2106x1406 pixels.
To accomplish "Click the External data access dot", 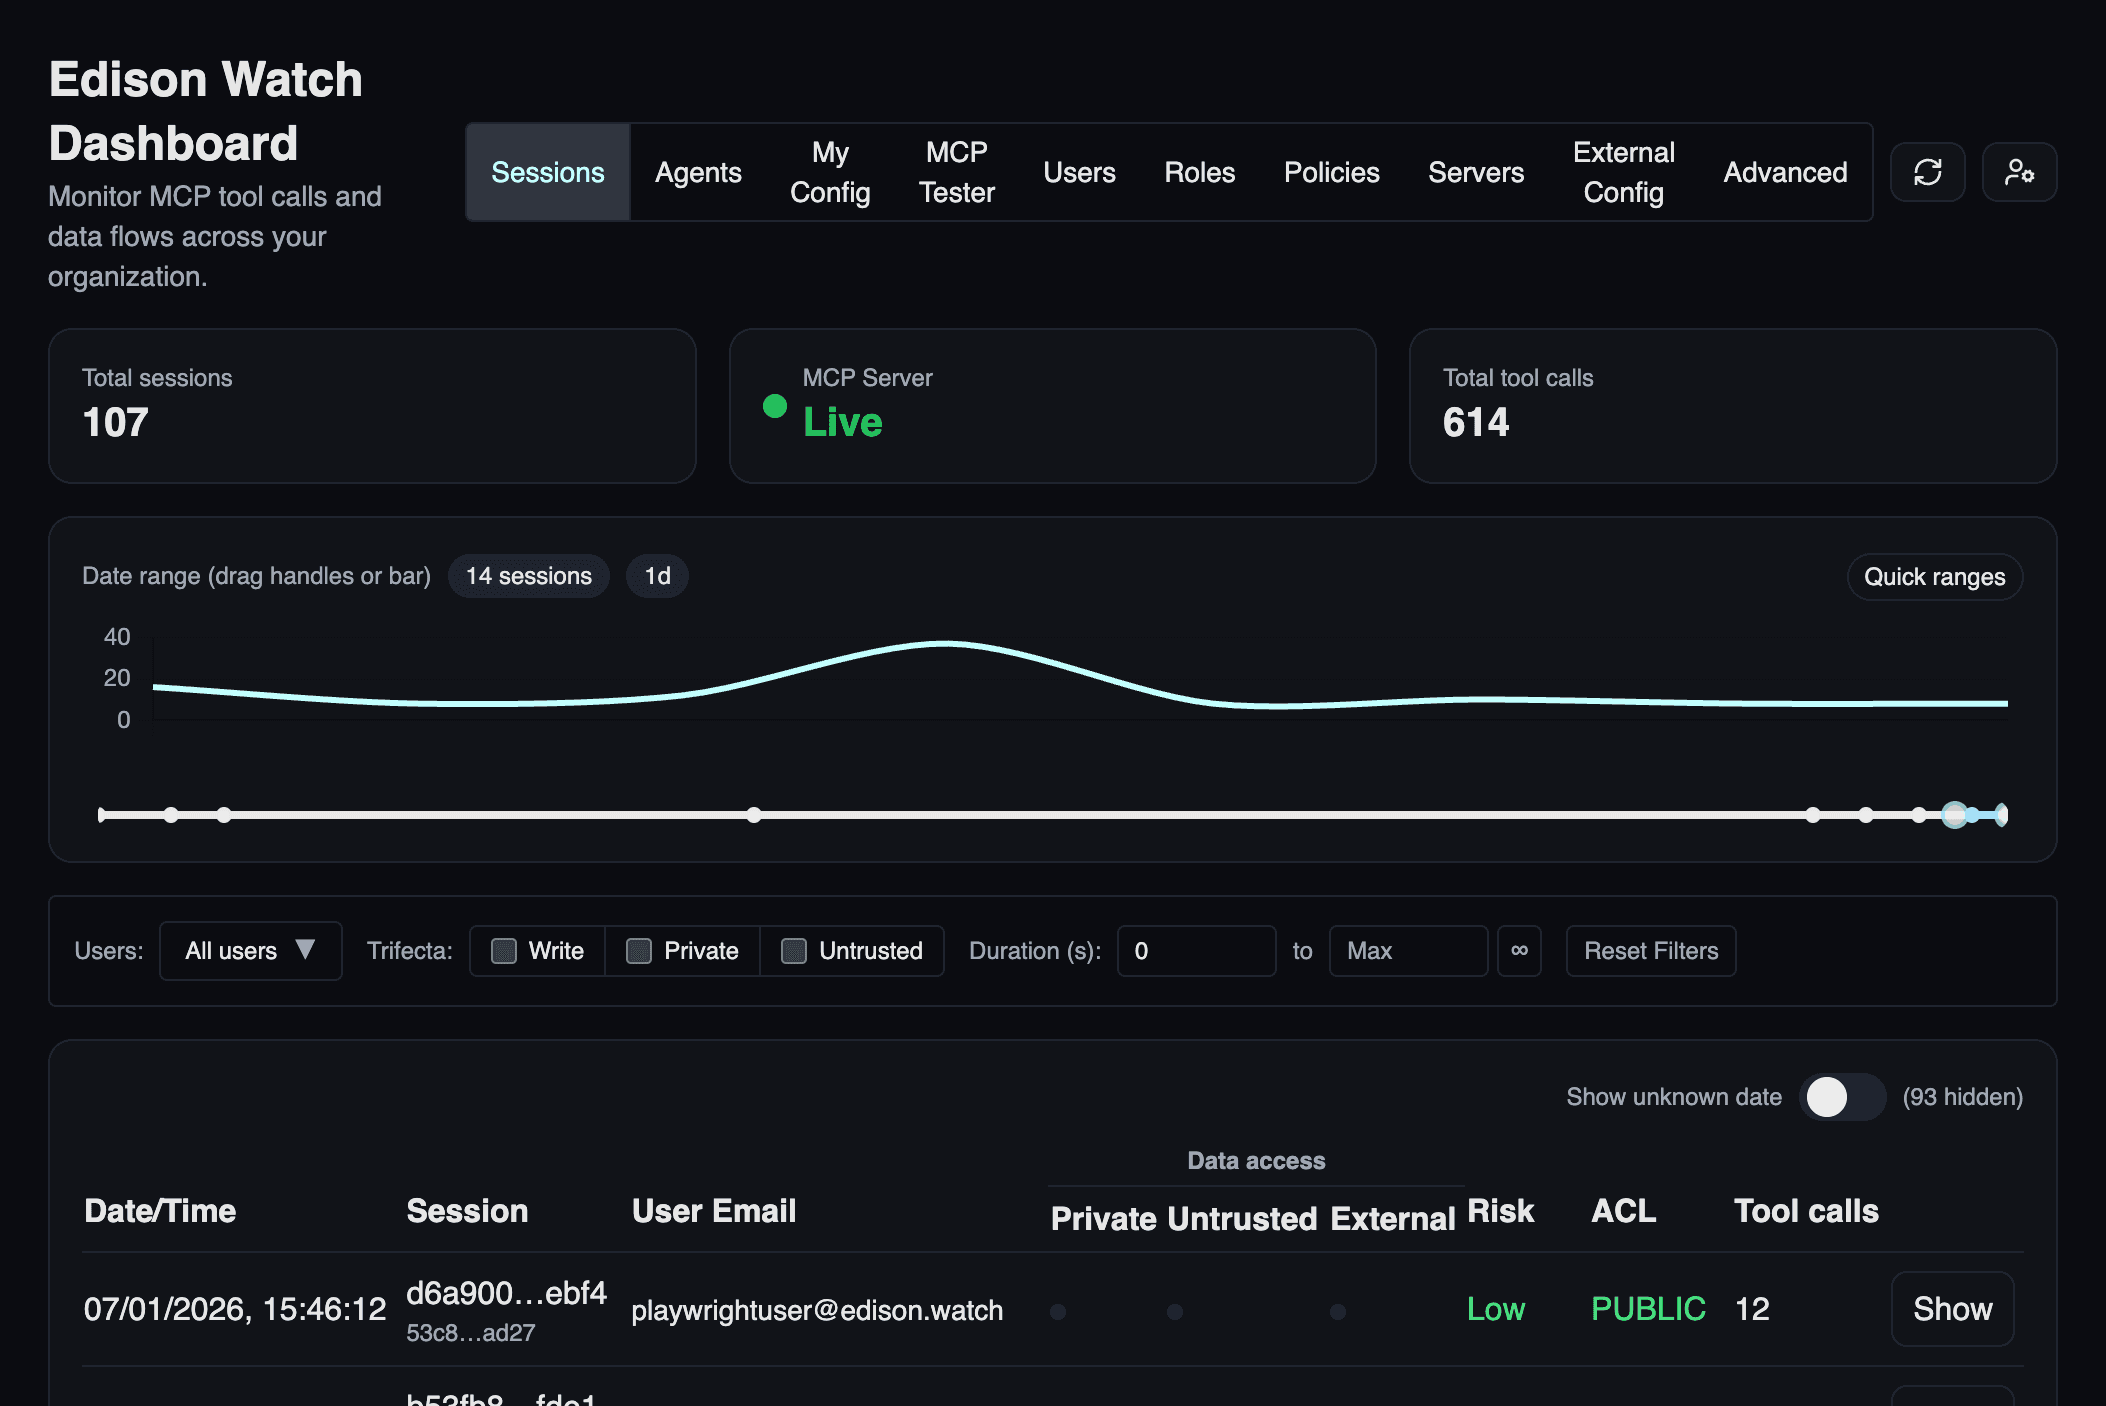I will coord(1338,1311).
